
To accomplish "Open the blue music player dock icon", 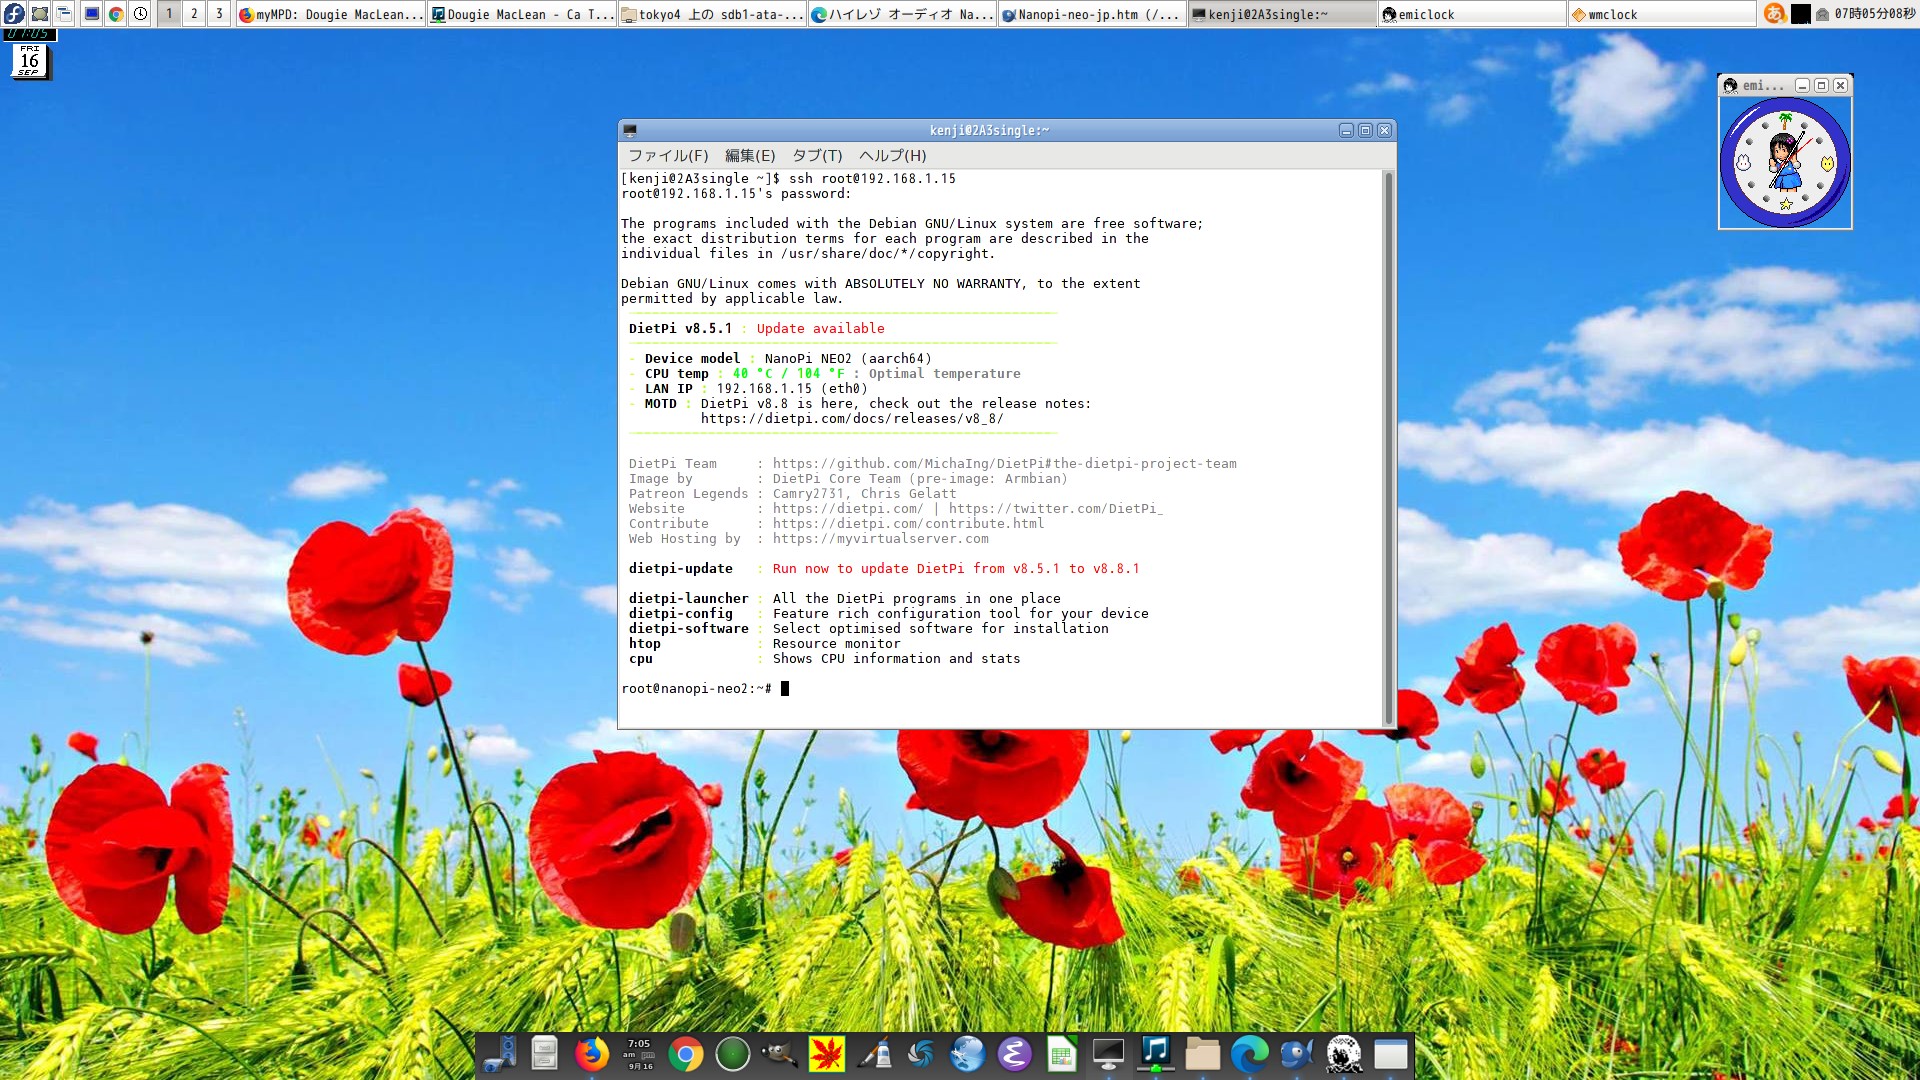I will tap(1156, 1054).
